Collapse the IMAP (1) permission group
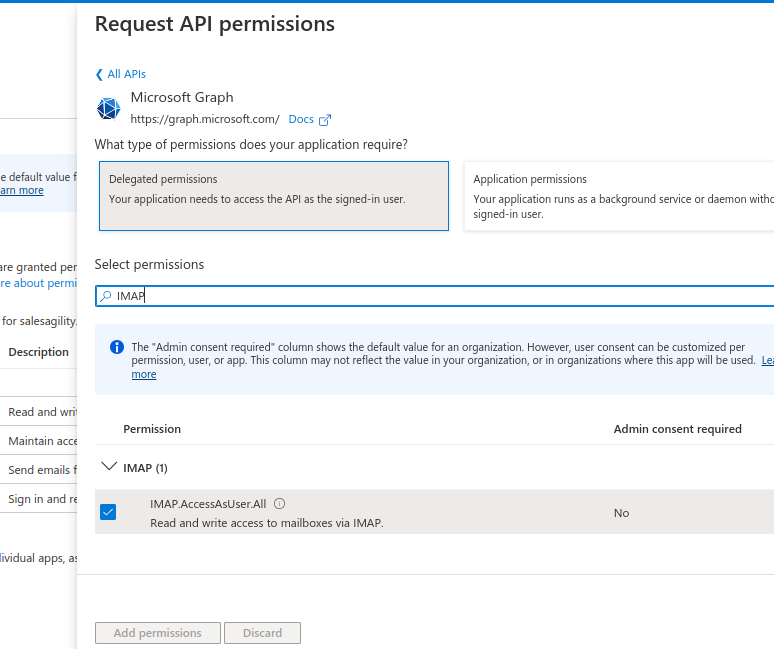Screen dimensions: 774x649 [x=109, y=467]
